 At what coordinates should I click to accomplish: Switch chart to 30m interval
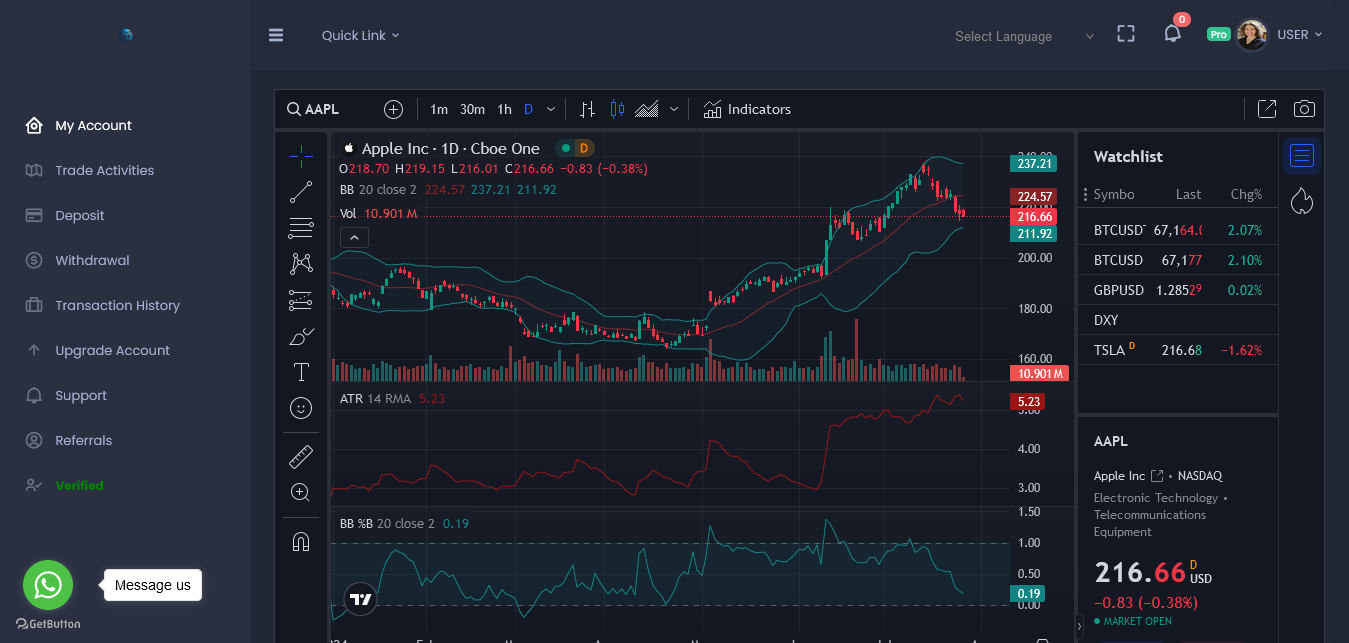coord(472,109)
